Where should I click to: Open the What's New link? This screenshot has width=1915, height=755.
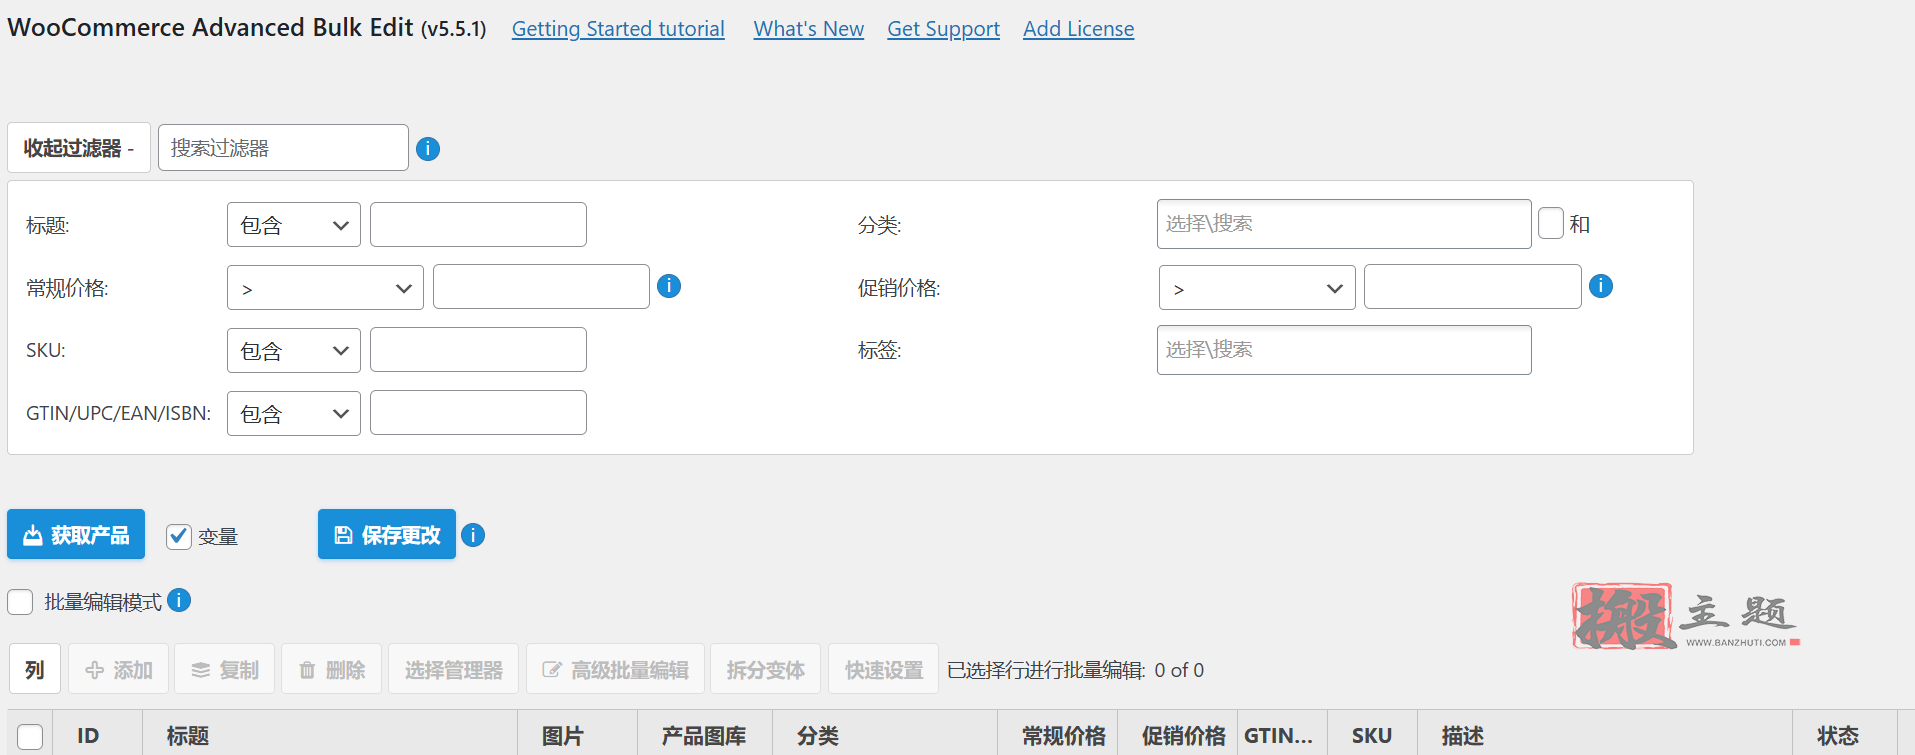(809, 29)
